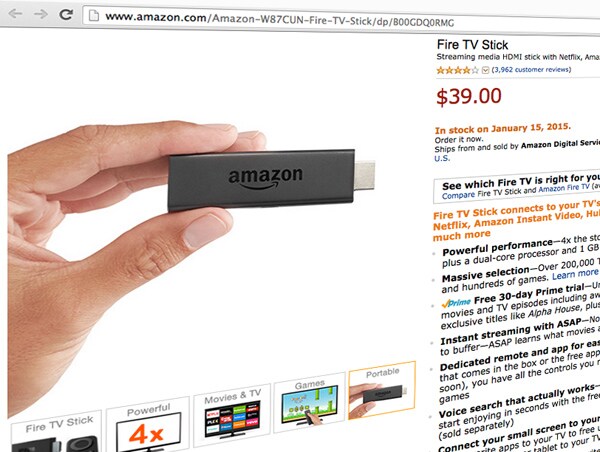Viewport: 600px width, 452px height.
Task: Click the browser back arrow
Action: [15, 14]
